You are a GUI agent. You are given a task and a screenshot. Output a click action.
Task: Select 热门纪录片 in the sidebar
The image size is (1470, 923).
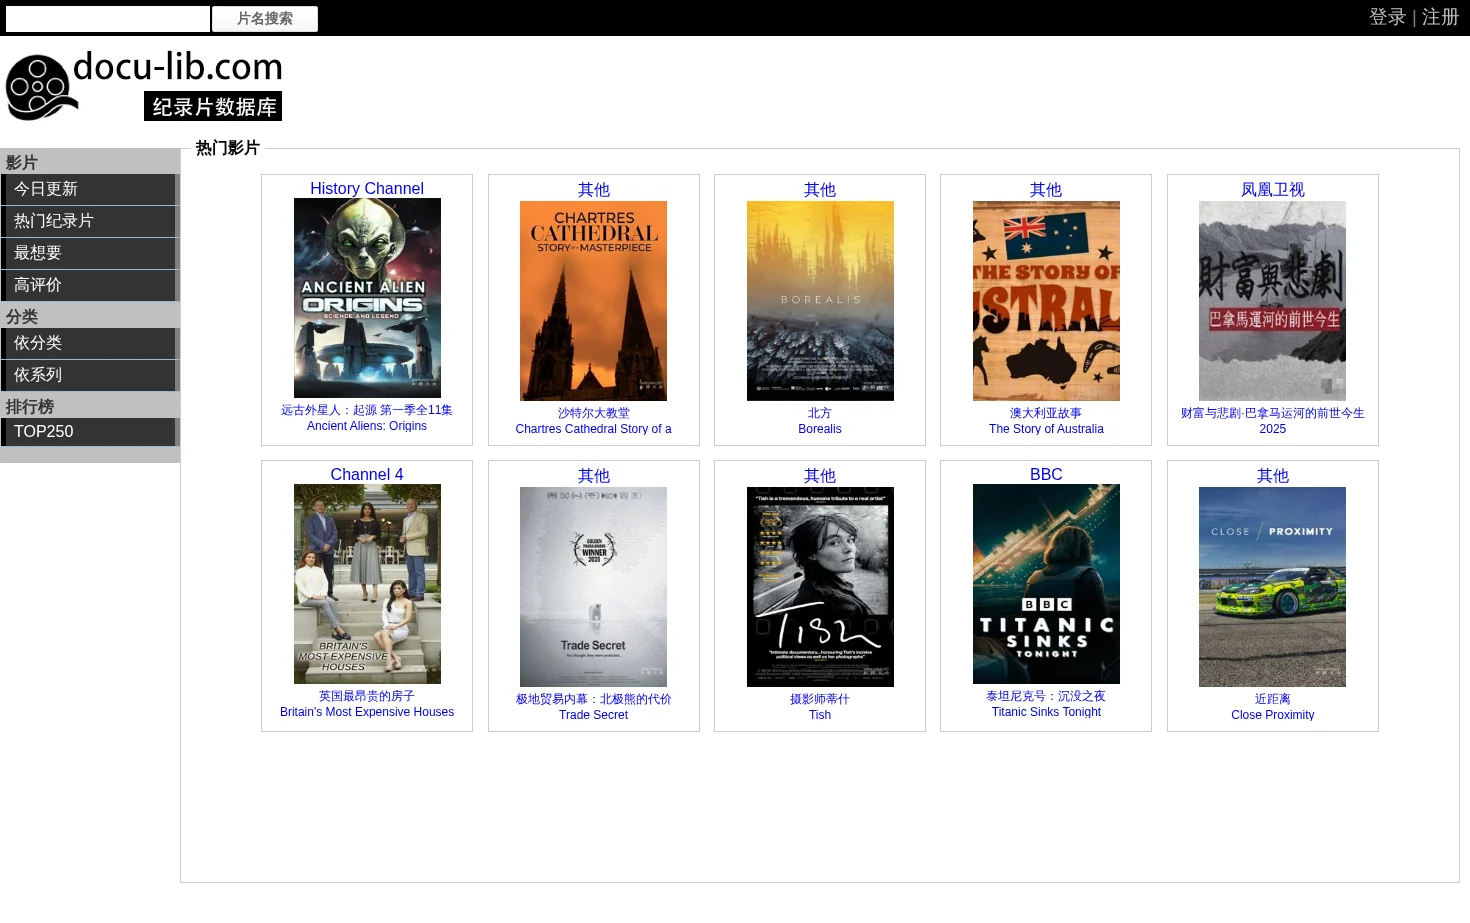pos(88,221)
